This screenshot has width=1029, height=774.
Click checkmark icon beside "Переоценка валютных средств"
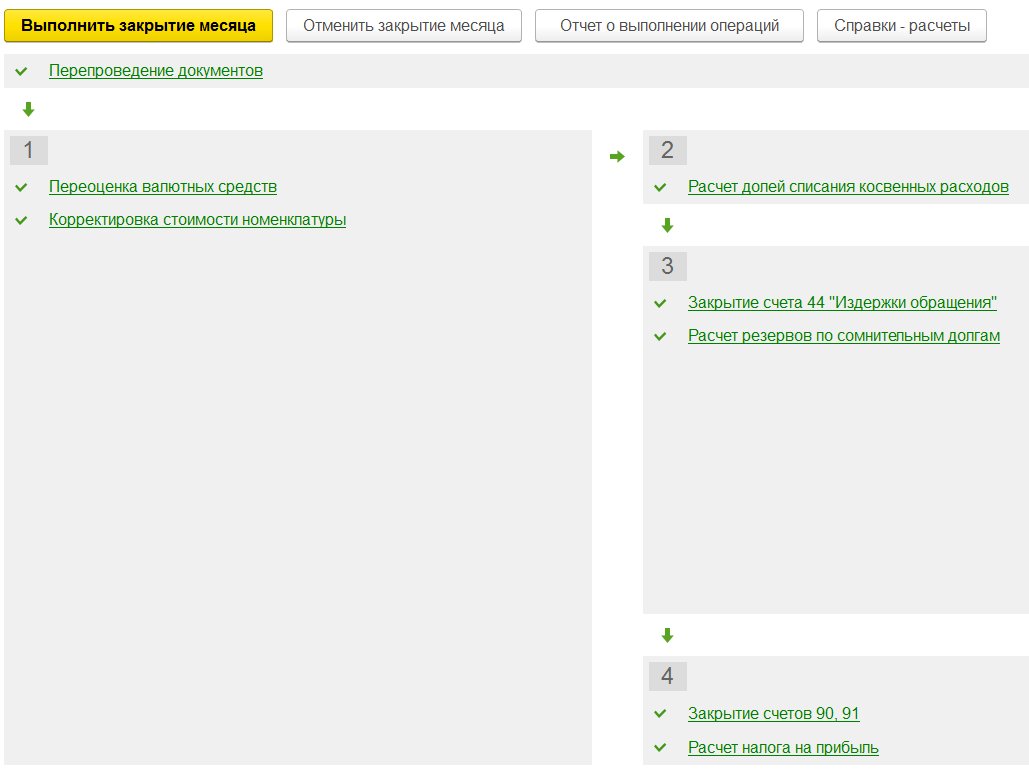click(21, 187)
